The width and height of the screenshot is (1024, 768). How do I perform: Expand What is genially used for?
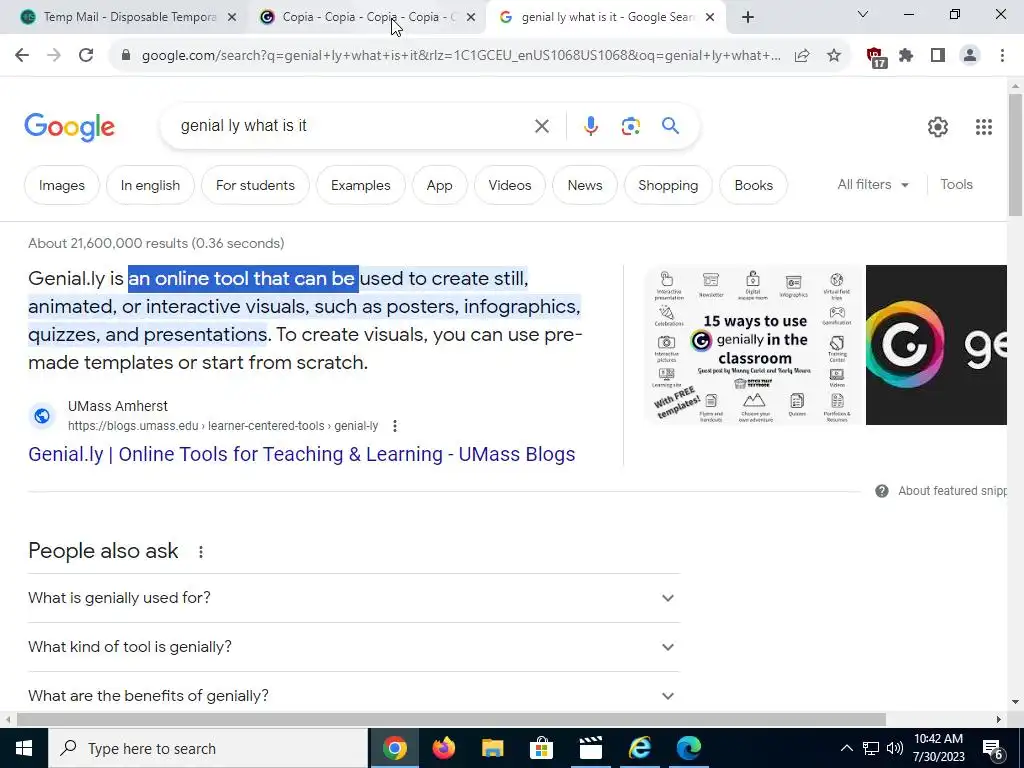pos(354,598)
